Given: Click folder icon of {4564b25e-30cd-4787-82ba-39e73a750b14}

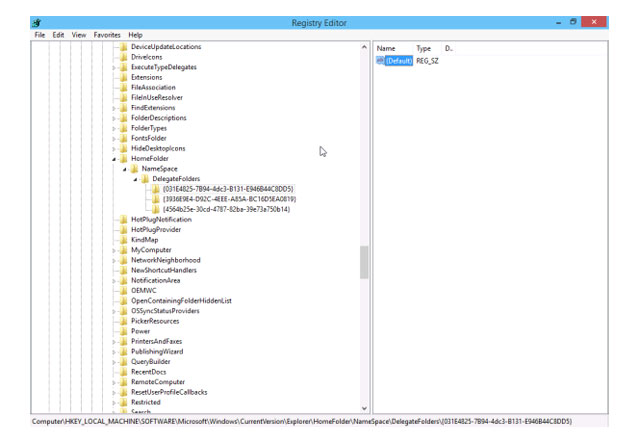Looking at the screenshot, I should (x=156, y=209).
